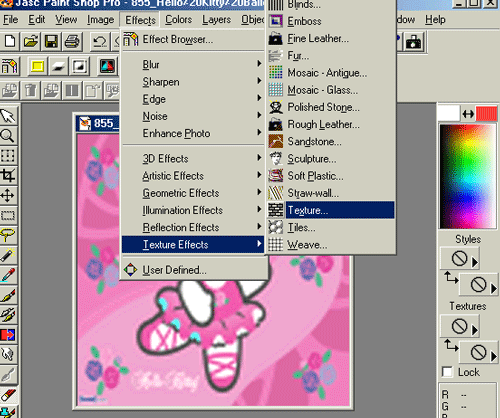Viewport: 500px width, 418px height.
Task: Select the Mover tool
Action: click(x=8, y=196)
